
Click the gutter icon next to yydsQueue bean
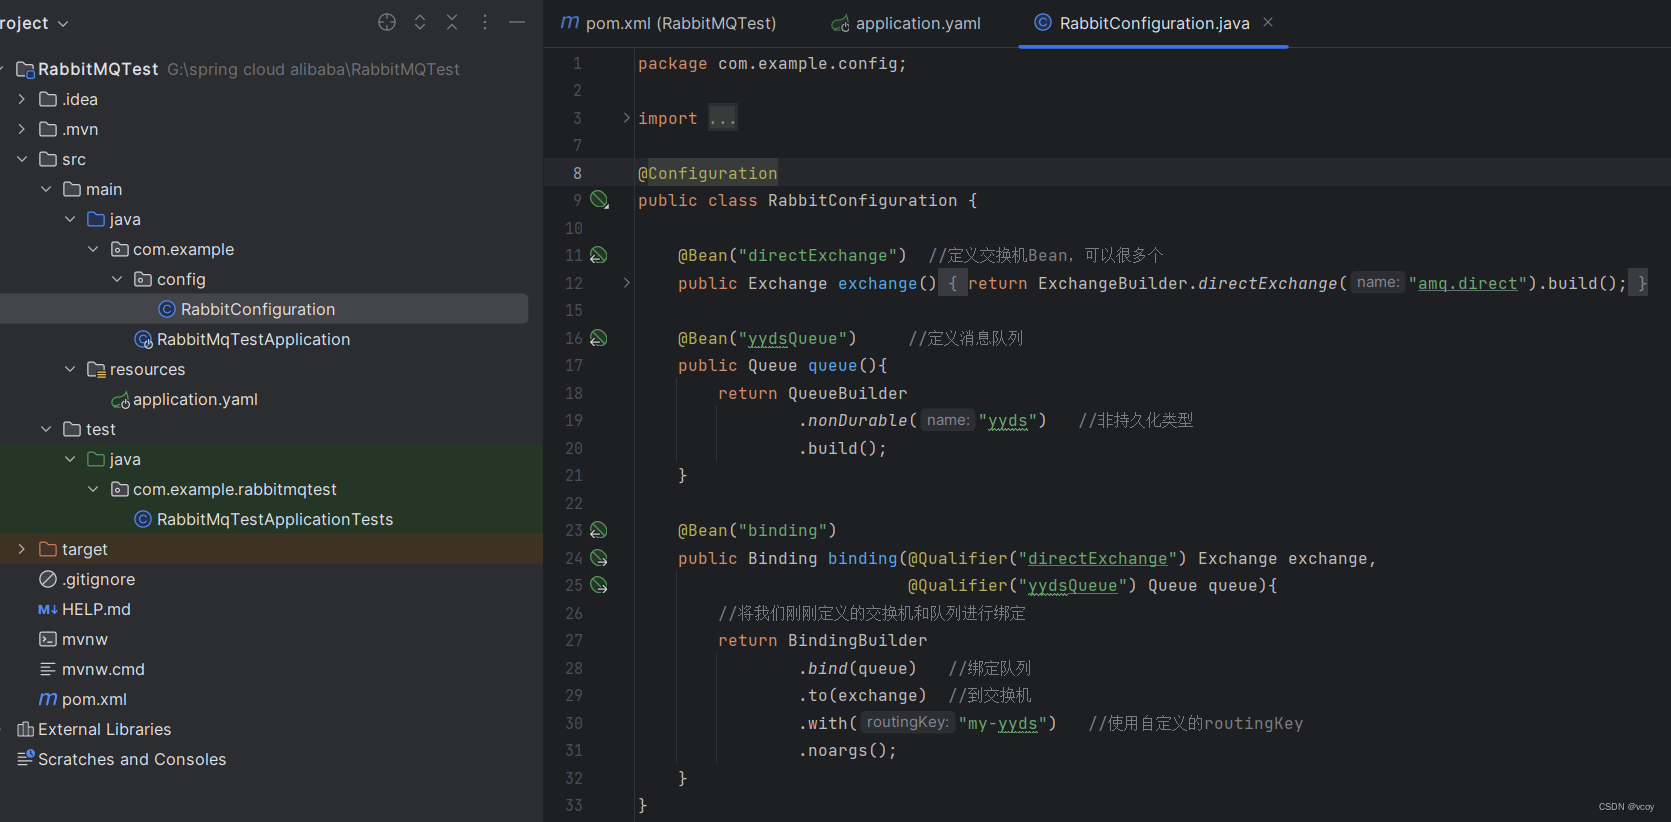click(x=598, y=338)
